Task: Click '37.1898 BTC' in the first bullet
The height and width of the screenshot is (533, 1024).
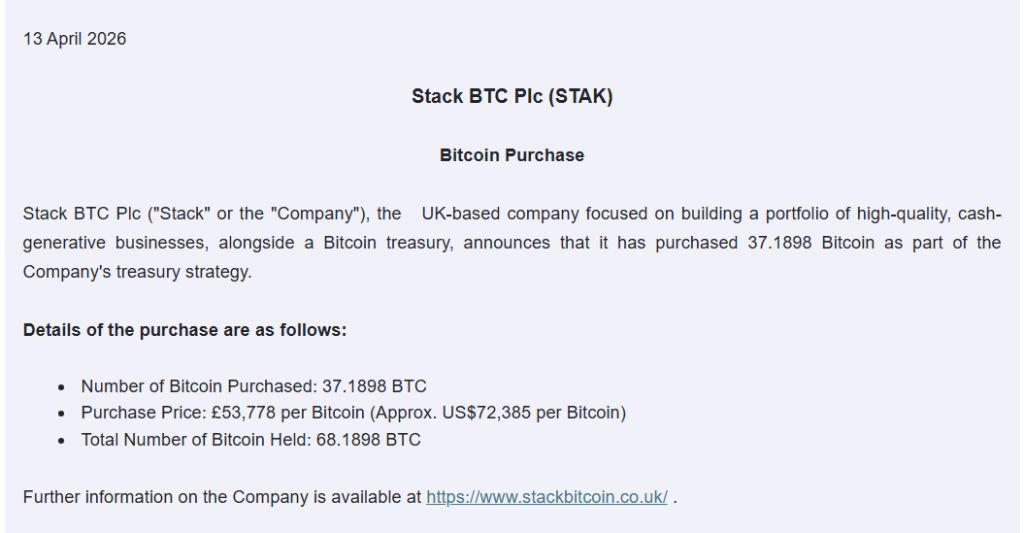Action: pyautogui.click(x=374, y=386)
